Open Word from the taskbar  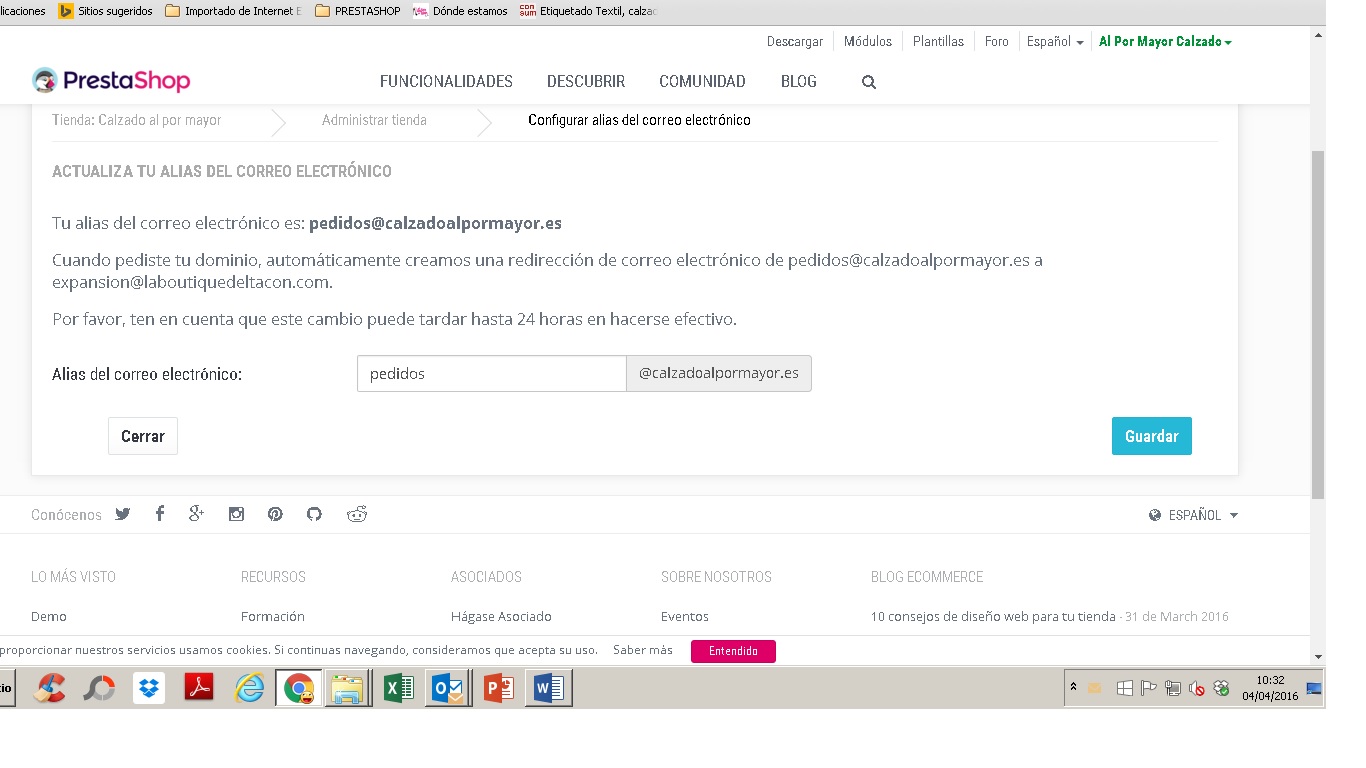549,688
